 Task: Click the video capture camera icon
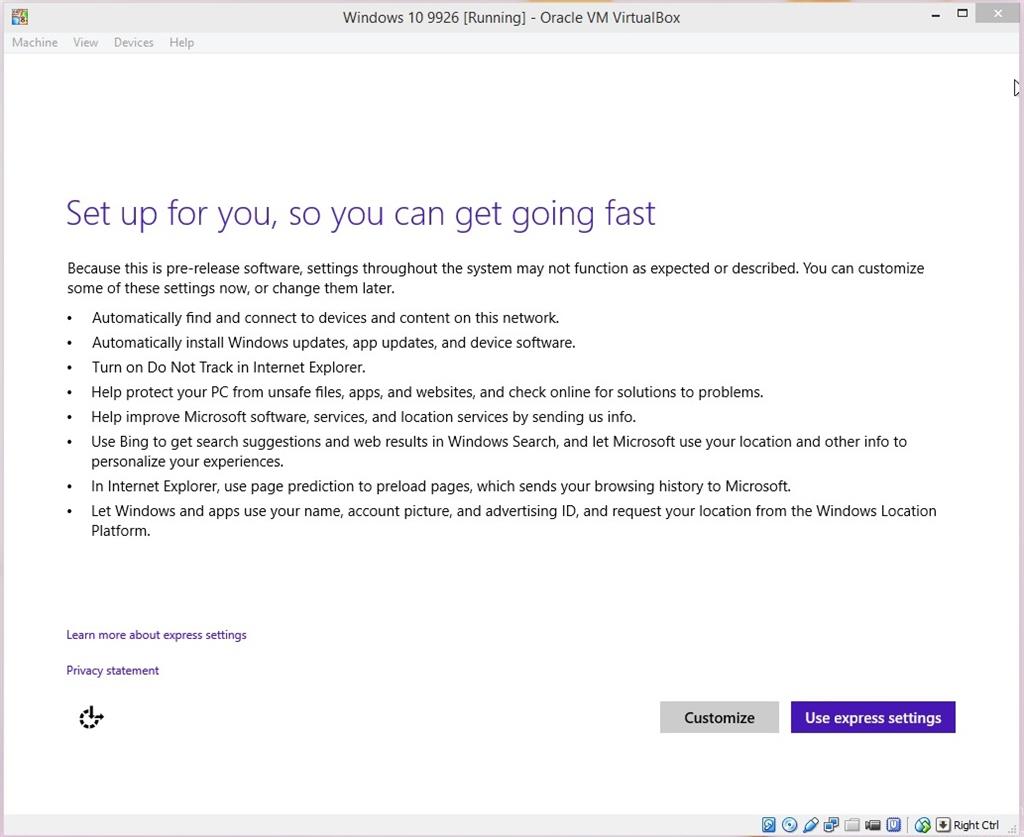click(x=872, y=825)
